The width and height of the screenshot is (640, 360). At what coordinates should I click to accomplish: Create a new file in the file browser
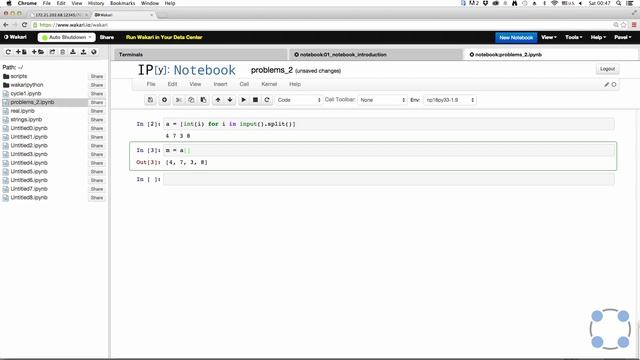21,52
